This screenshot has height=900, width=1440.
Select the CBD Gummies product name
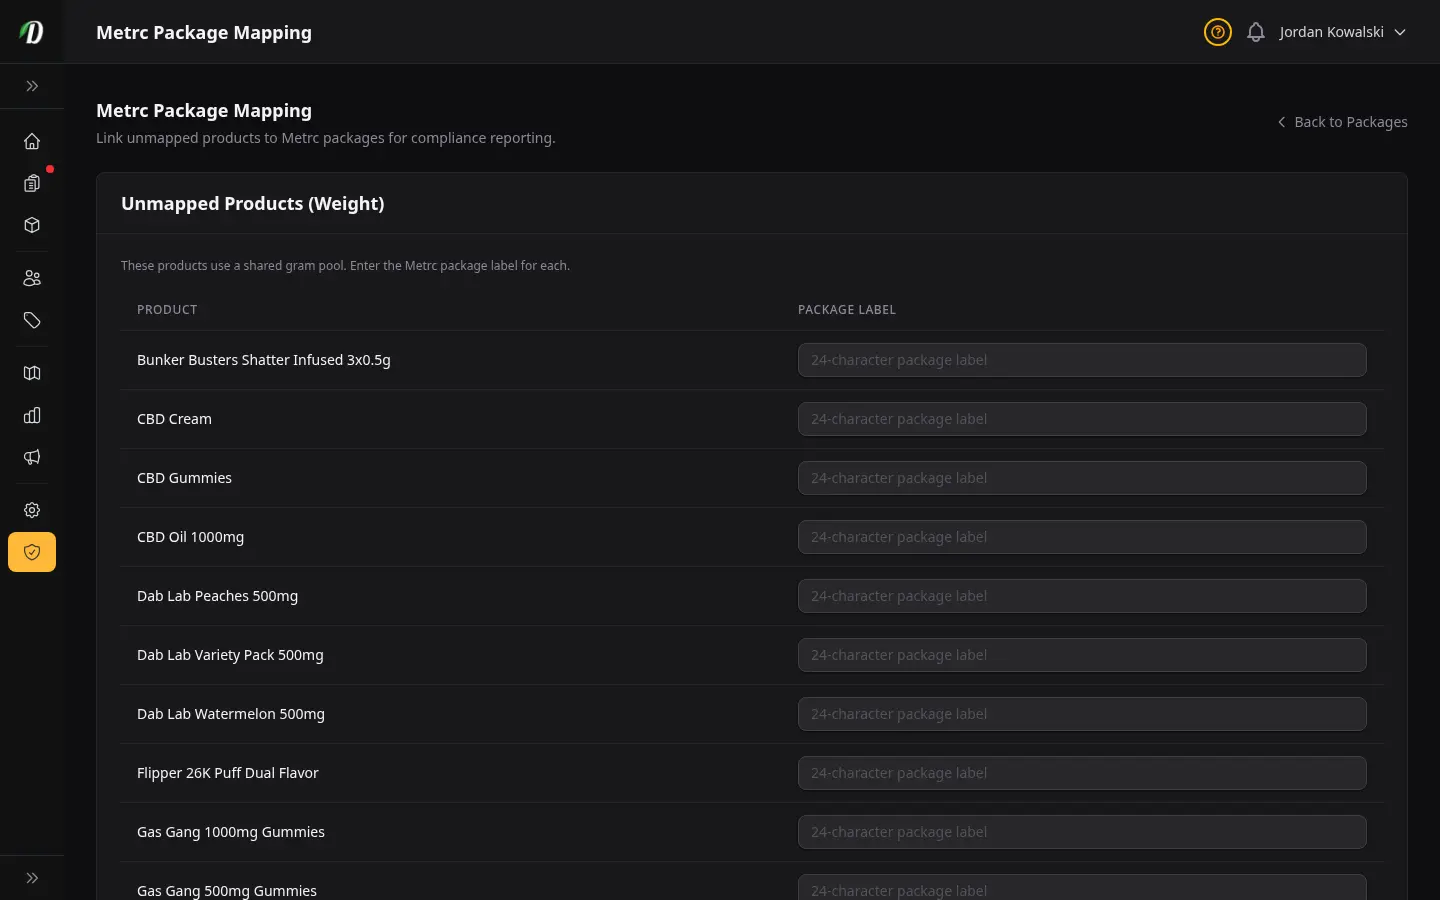[x=184, y=478]
